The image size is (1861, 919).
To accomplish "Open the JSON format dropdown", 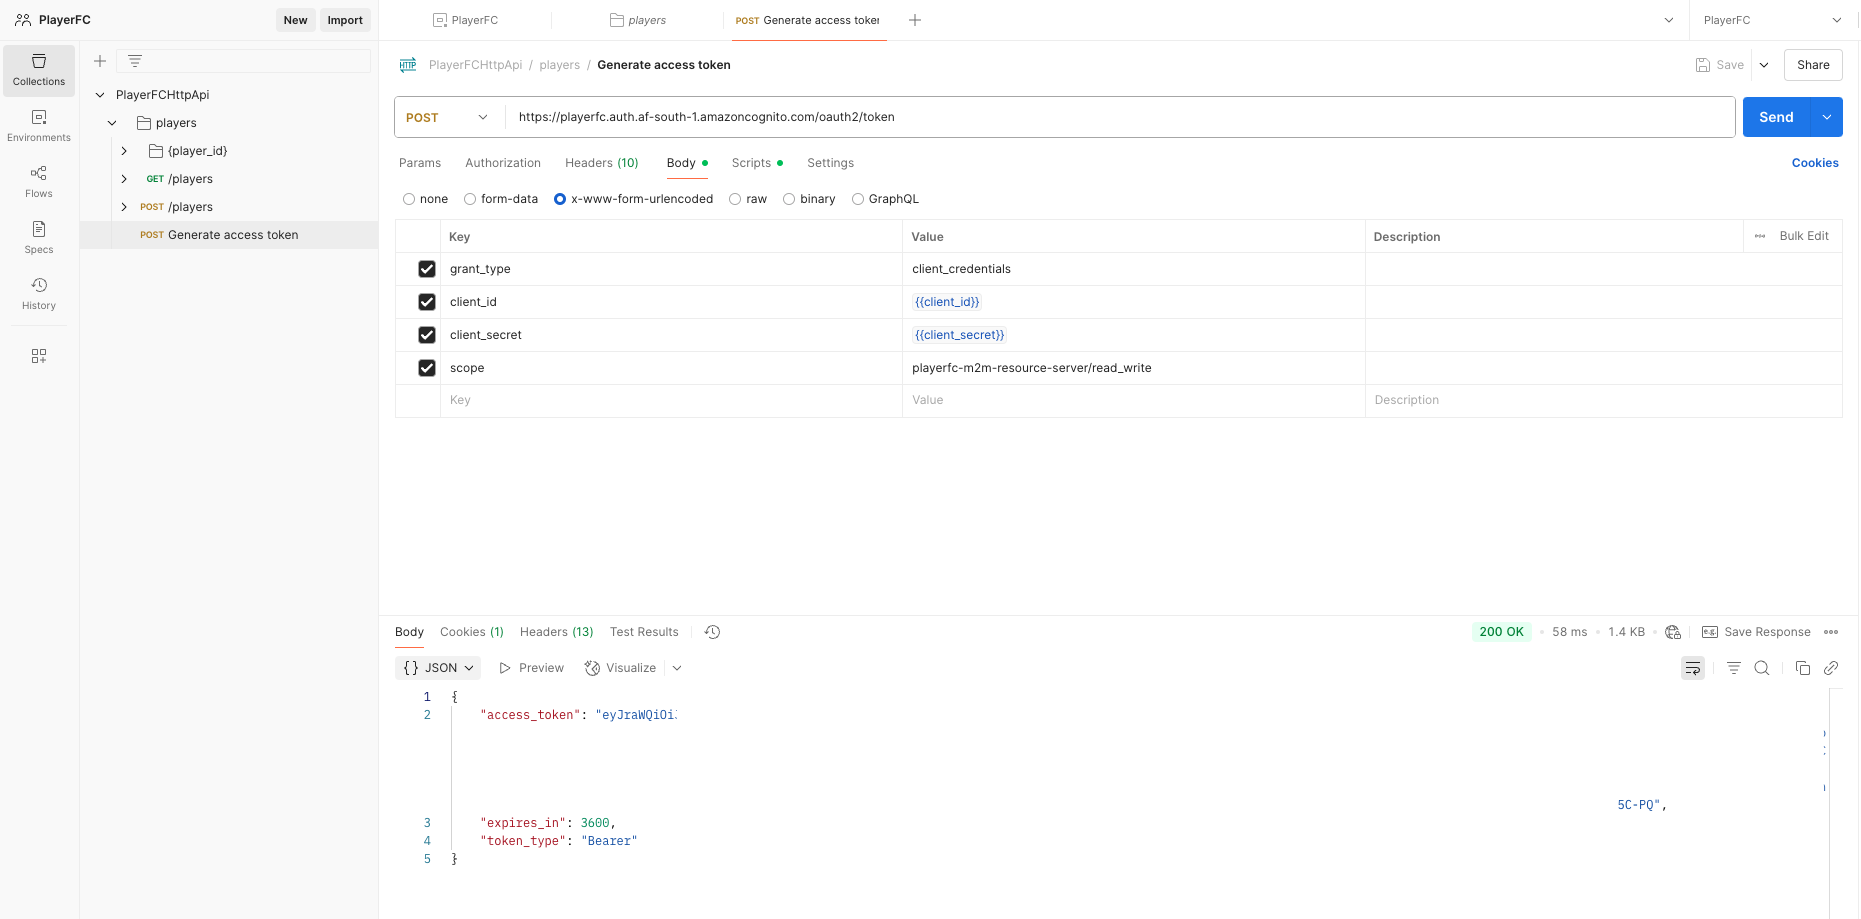I will (438, 668).
